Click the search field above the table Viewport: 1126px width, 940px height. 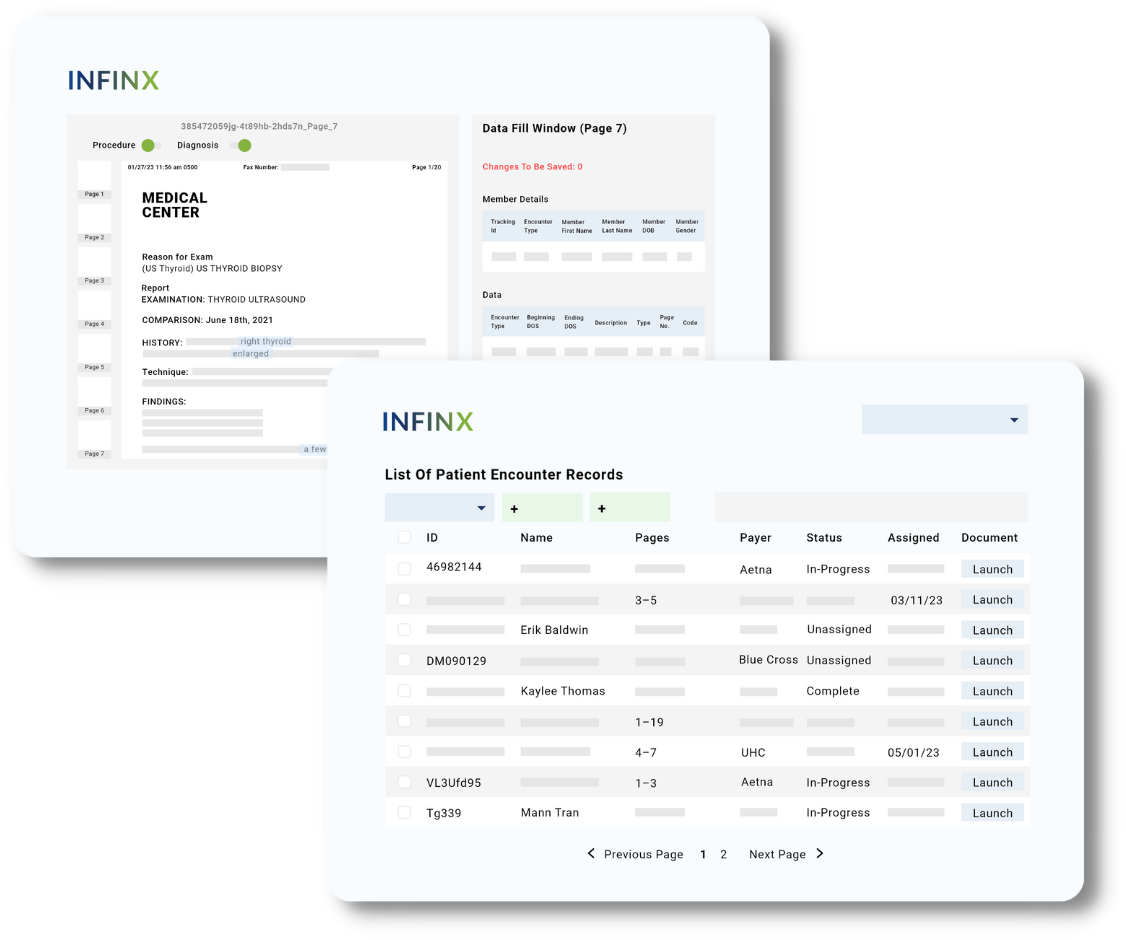tap(871, 508)
